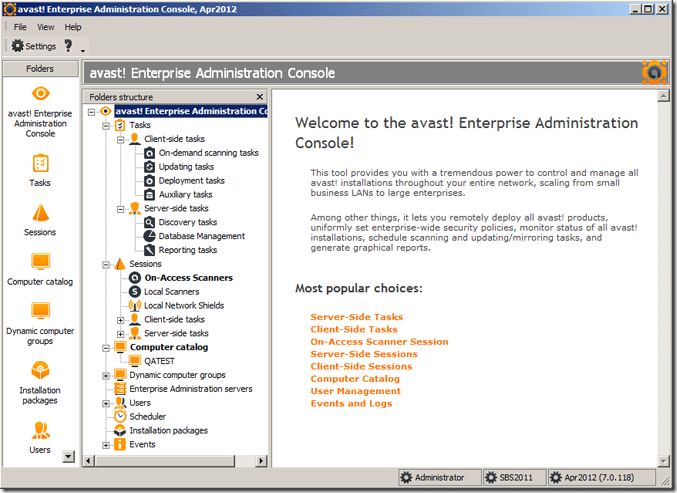
Task: Select the Auxiliary tasks tree node
Action: [185, 194]
